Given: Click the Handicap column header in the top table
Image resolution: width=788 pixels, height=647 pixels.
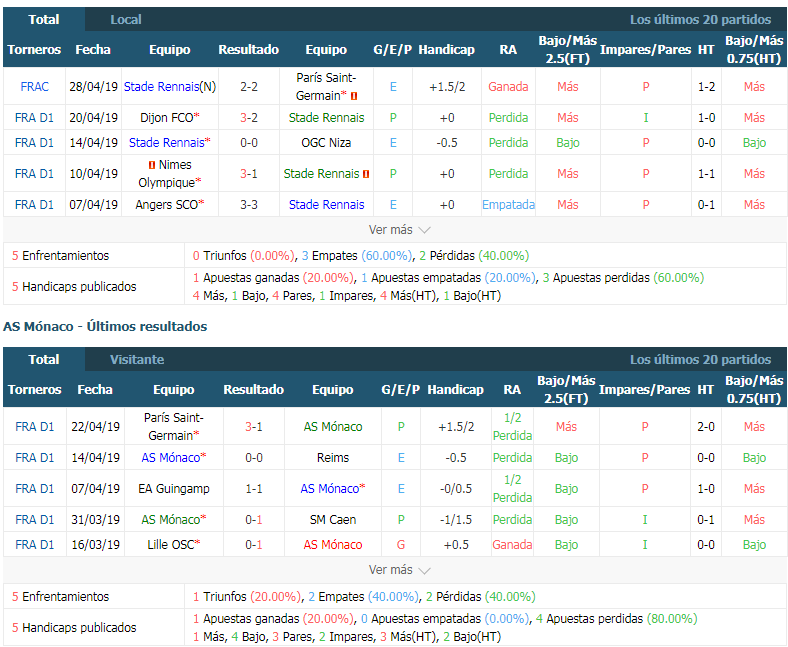Looking at the screenshot, I should click(x=446, y=49).
